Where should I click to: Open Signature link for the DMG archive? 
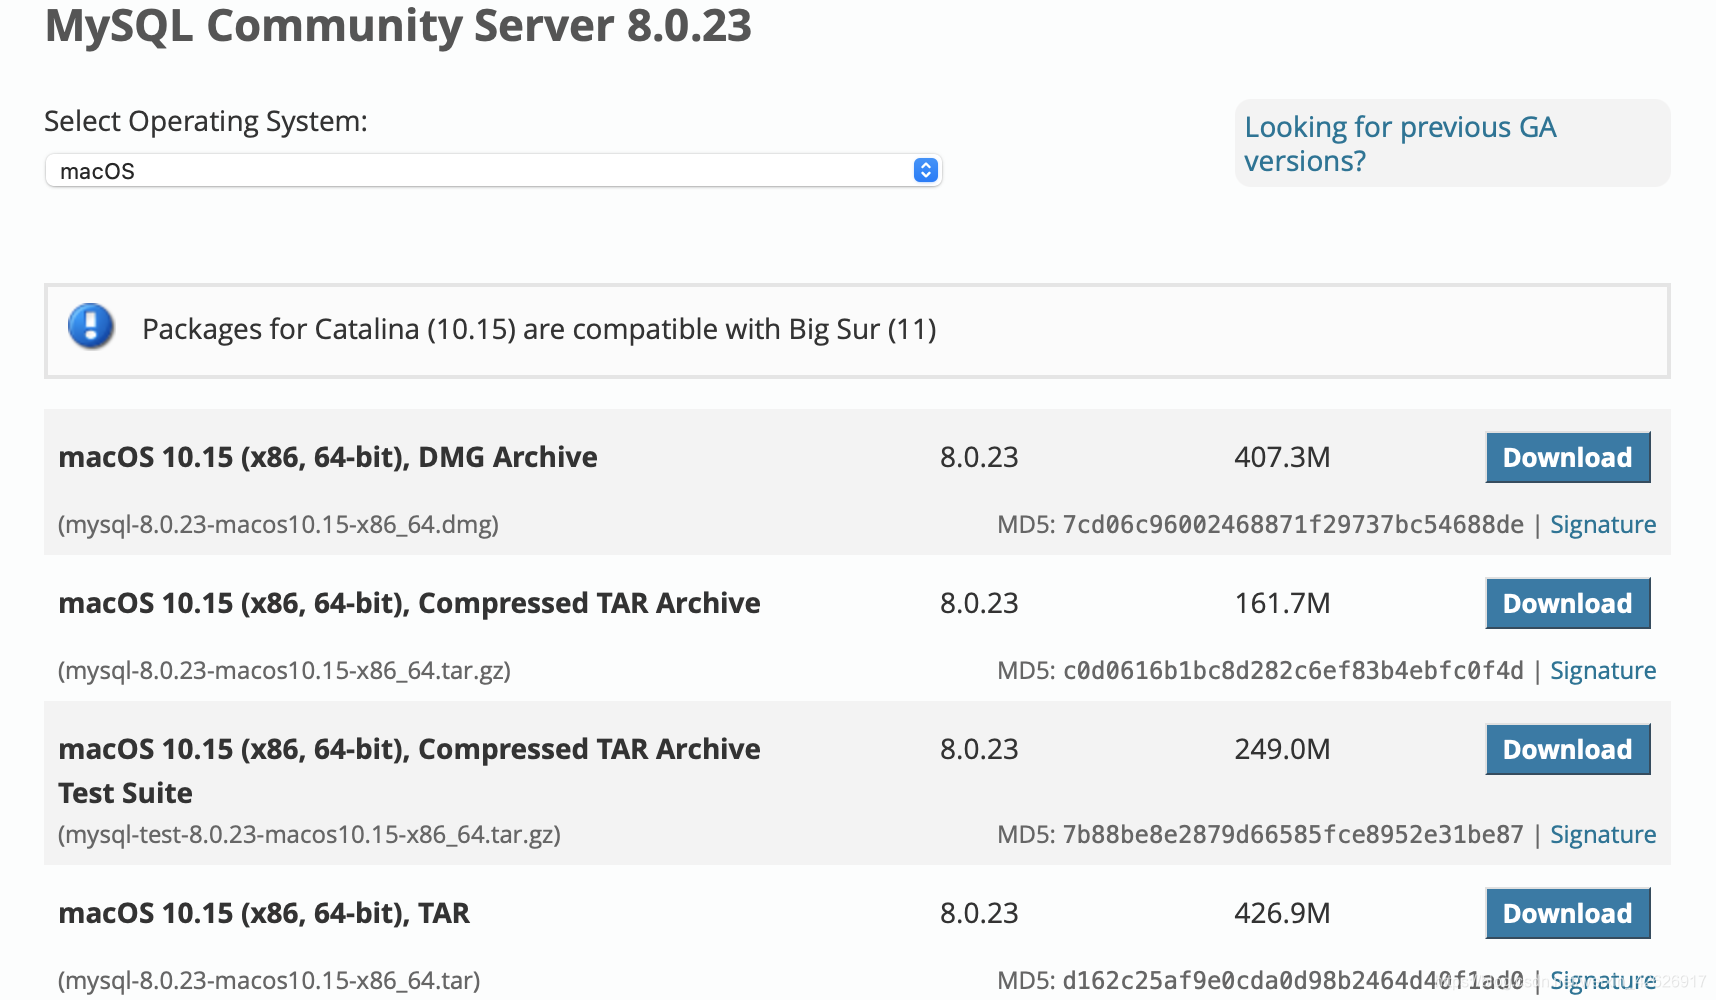click(x=1603, y=525)
